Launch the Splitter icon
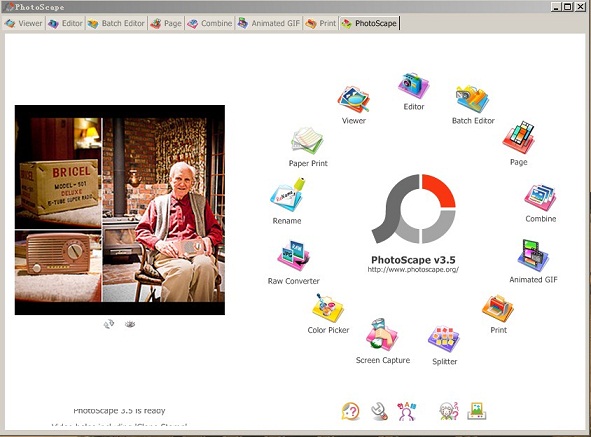The width and height of the screenshot is (591, 437). pyautogui.click(x=444, y=339)
